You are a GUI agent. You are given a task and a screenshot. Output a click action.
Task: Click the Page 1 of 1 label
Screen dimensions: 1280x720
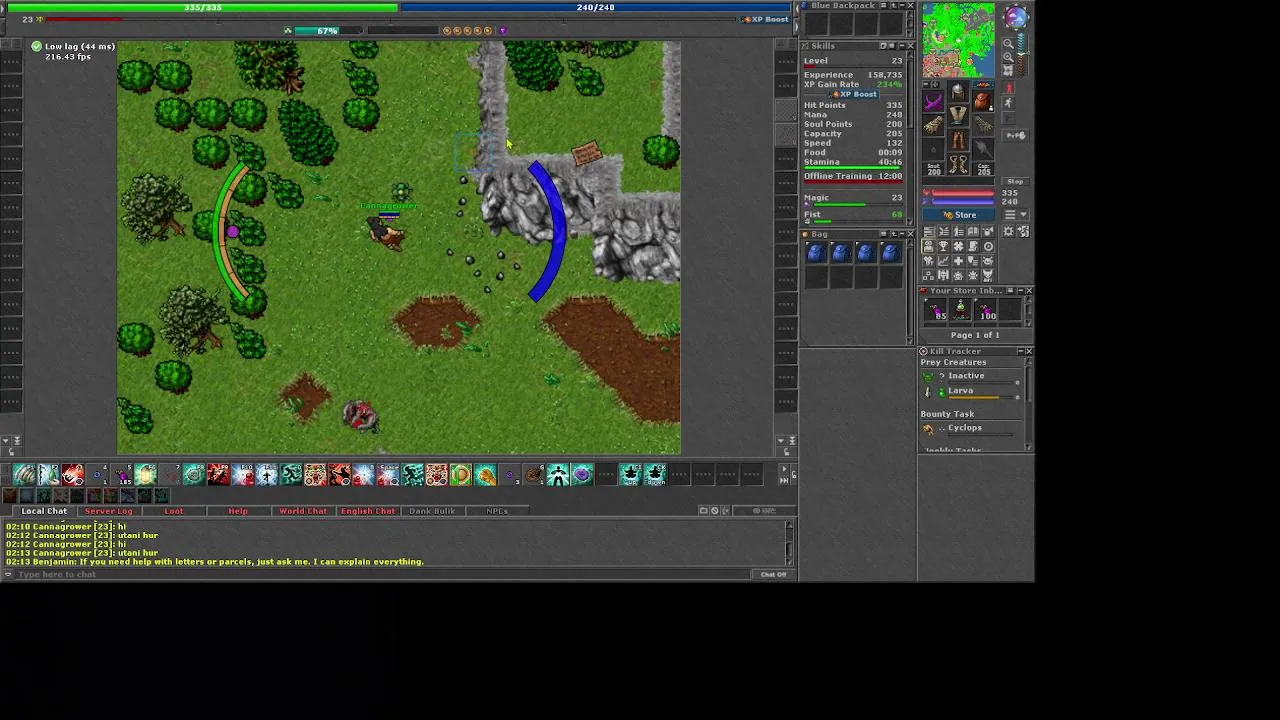pyautogui.click(x=975, y=335)
